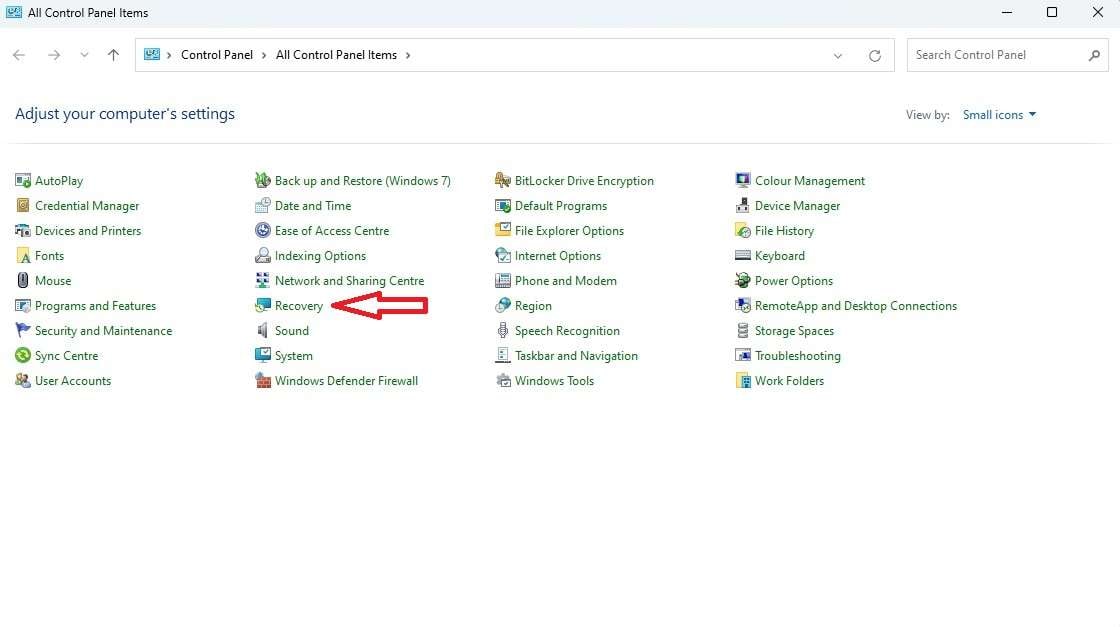This screenshot has height=627, width=1120.
Task: Open Programs and Features icon
Action: pos(23,306)
